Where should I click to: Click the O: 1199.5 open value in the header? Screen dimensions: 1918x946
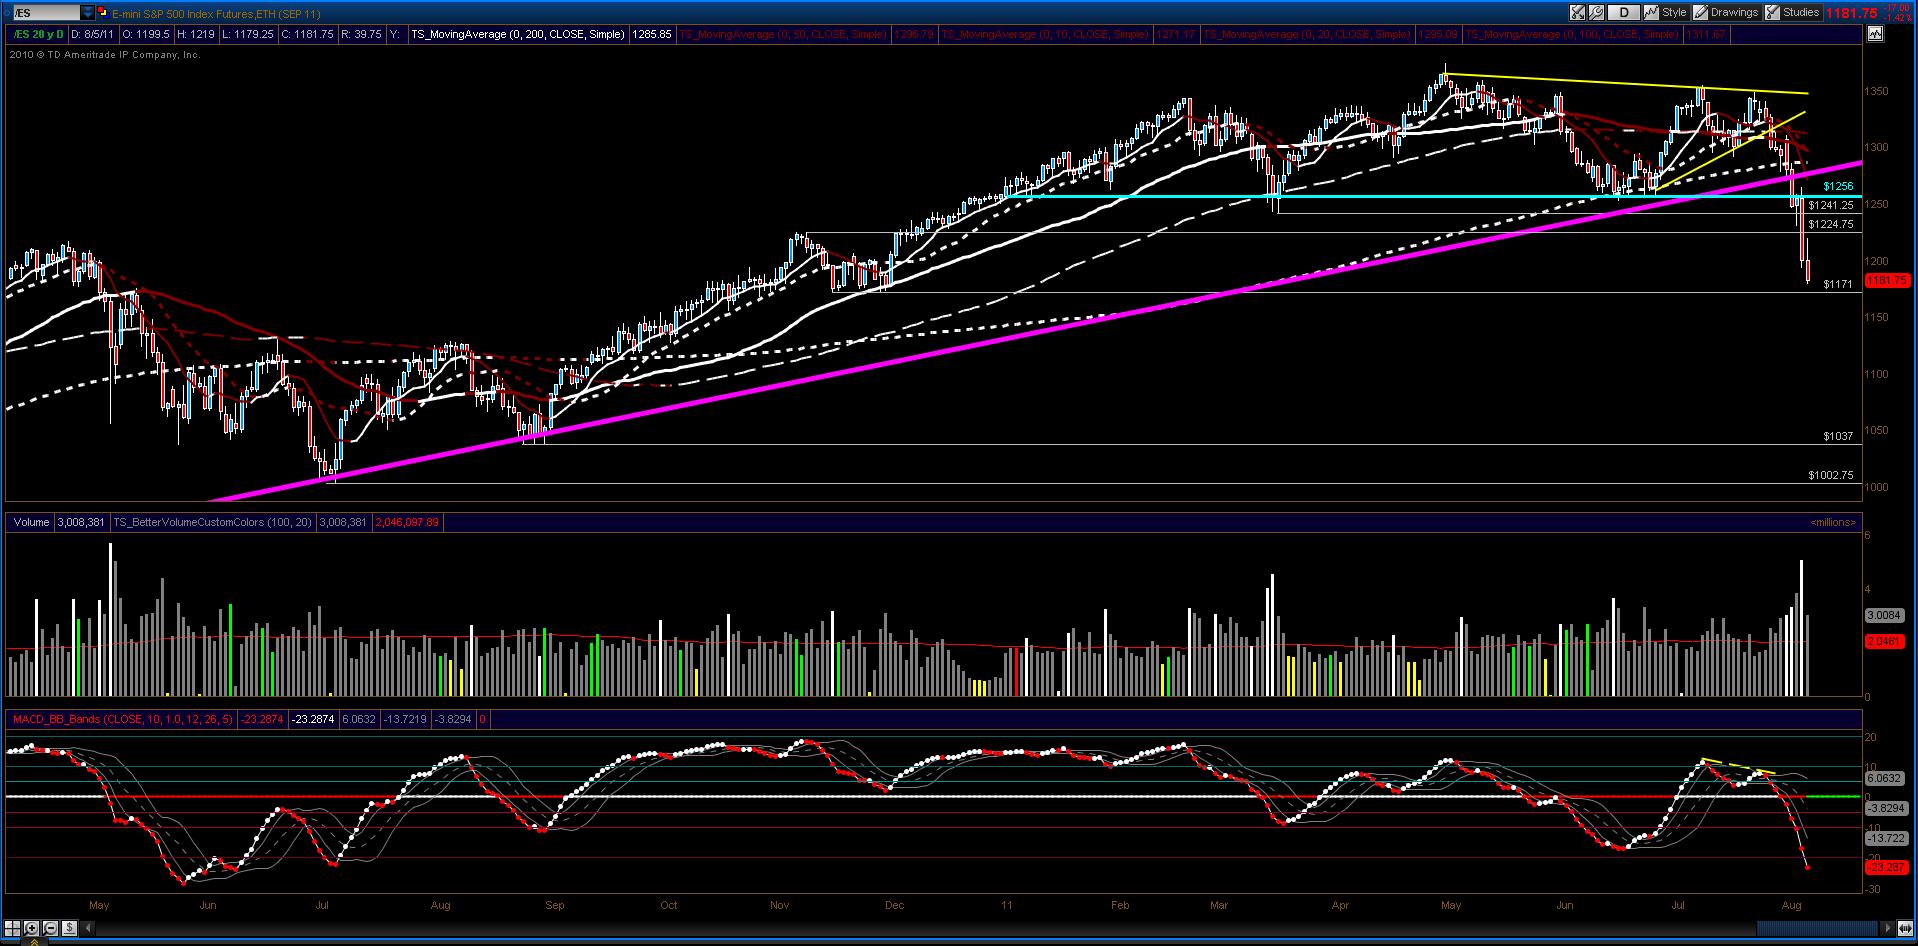pyautogui.click(x=147, y=34)
